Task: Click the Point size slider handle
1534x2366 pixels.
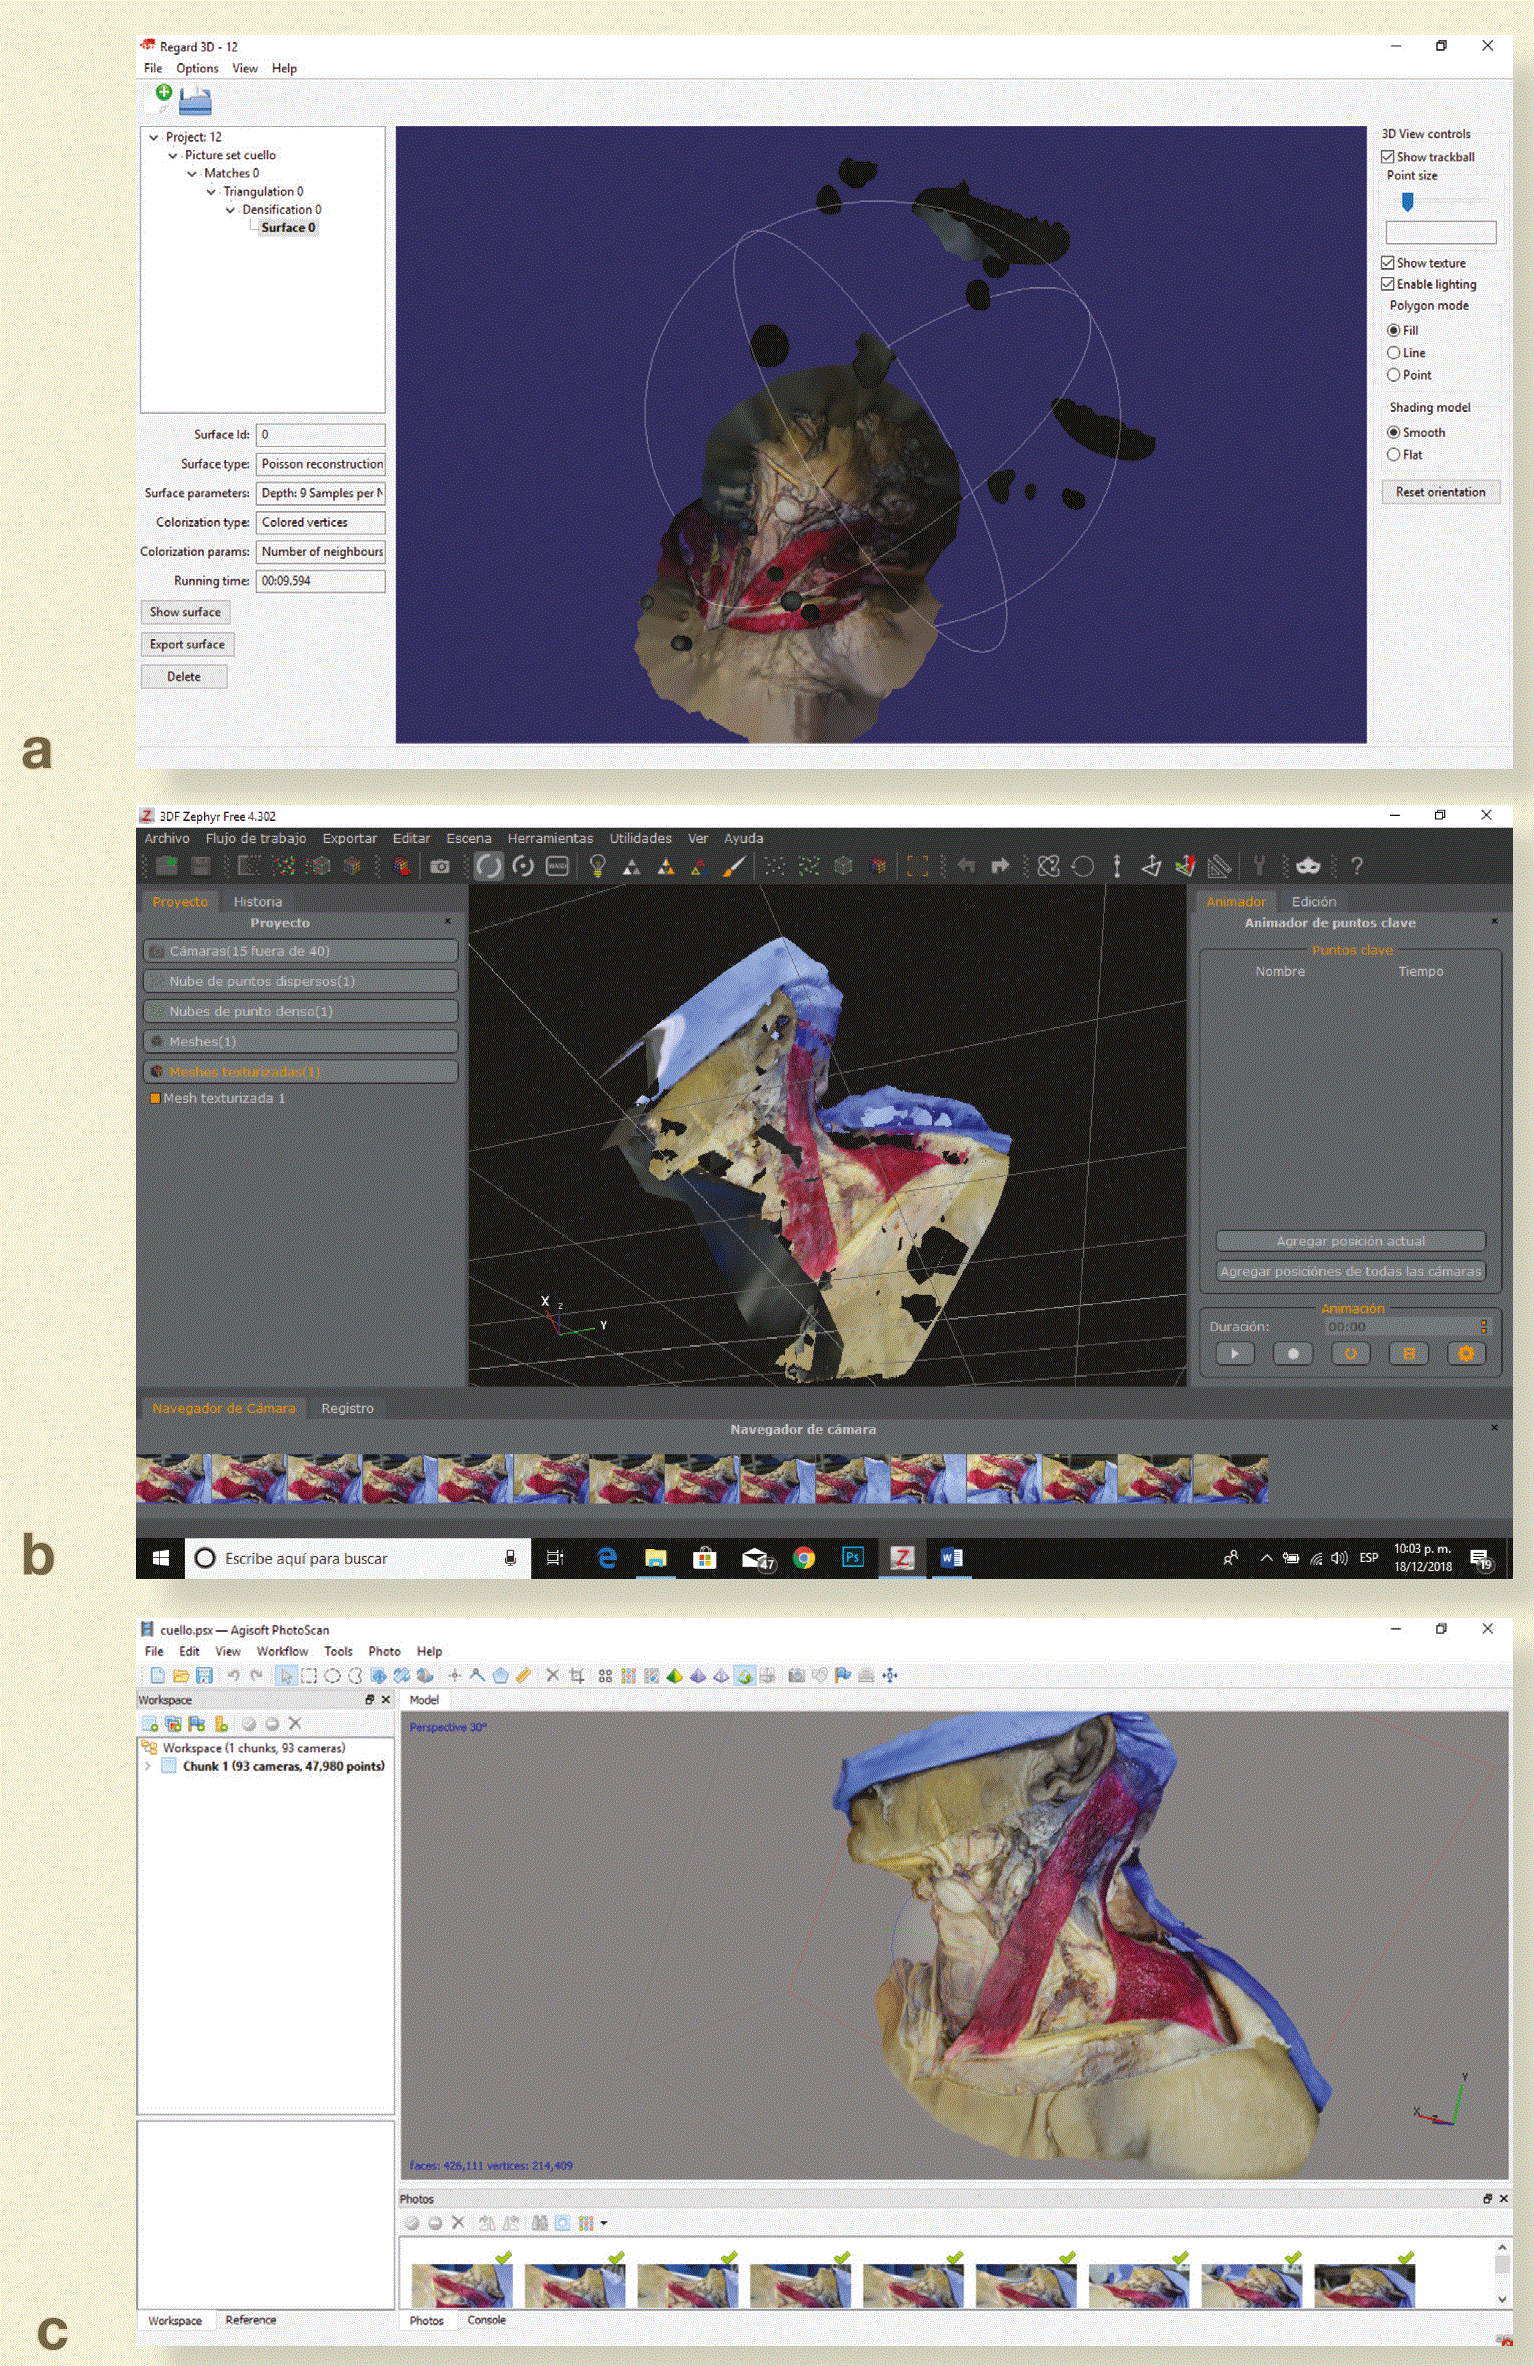Action: [1407, 203]
